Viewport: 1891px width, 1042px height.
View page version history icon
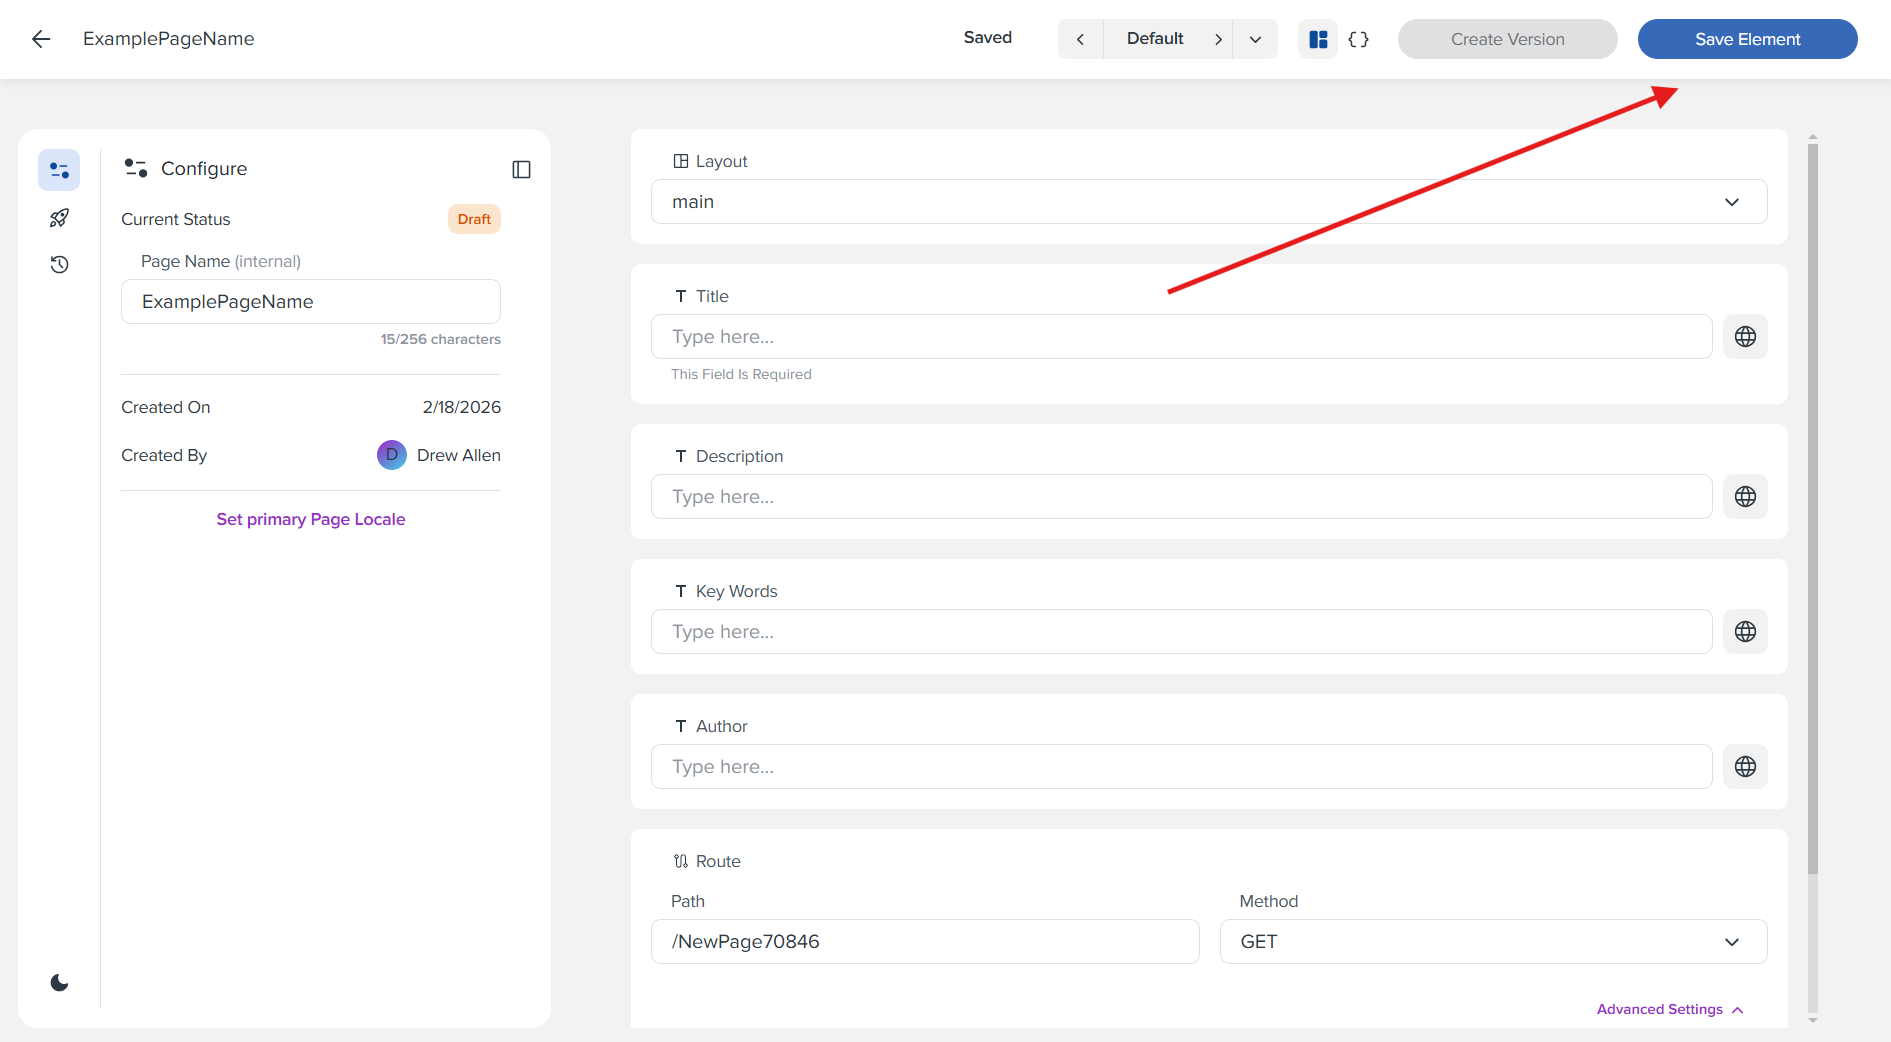coord(58,264)
